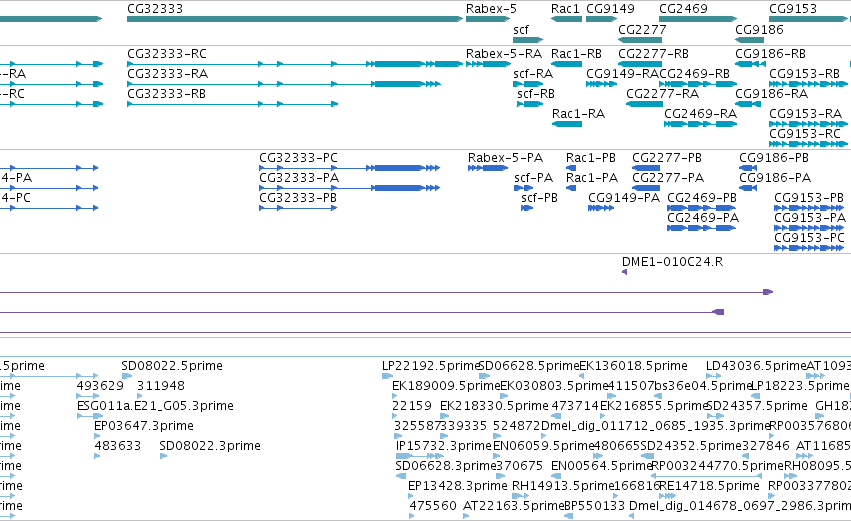Select transcript Rac1-RB

pyautogui.click(x=567, y=64)
